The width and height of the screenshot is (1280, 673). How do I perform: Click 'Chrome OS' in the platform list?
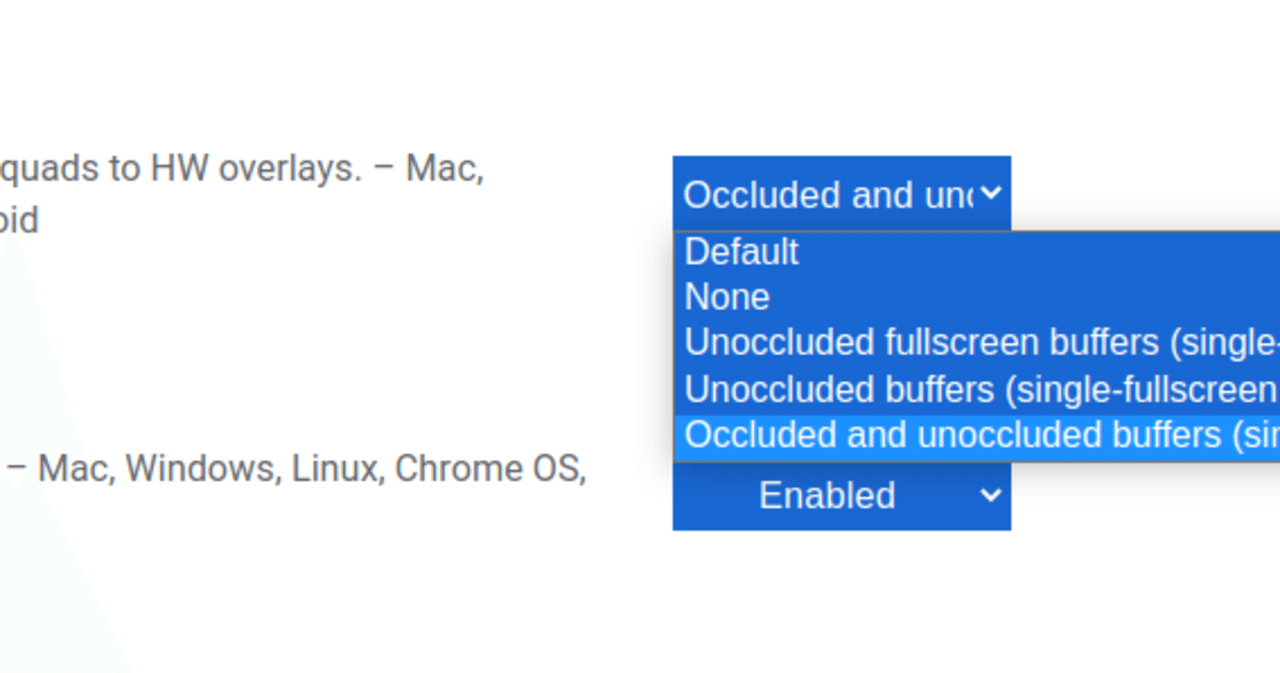point(488,468)
